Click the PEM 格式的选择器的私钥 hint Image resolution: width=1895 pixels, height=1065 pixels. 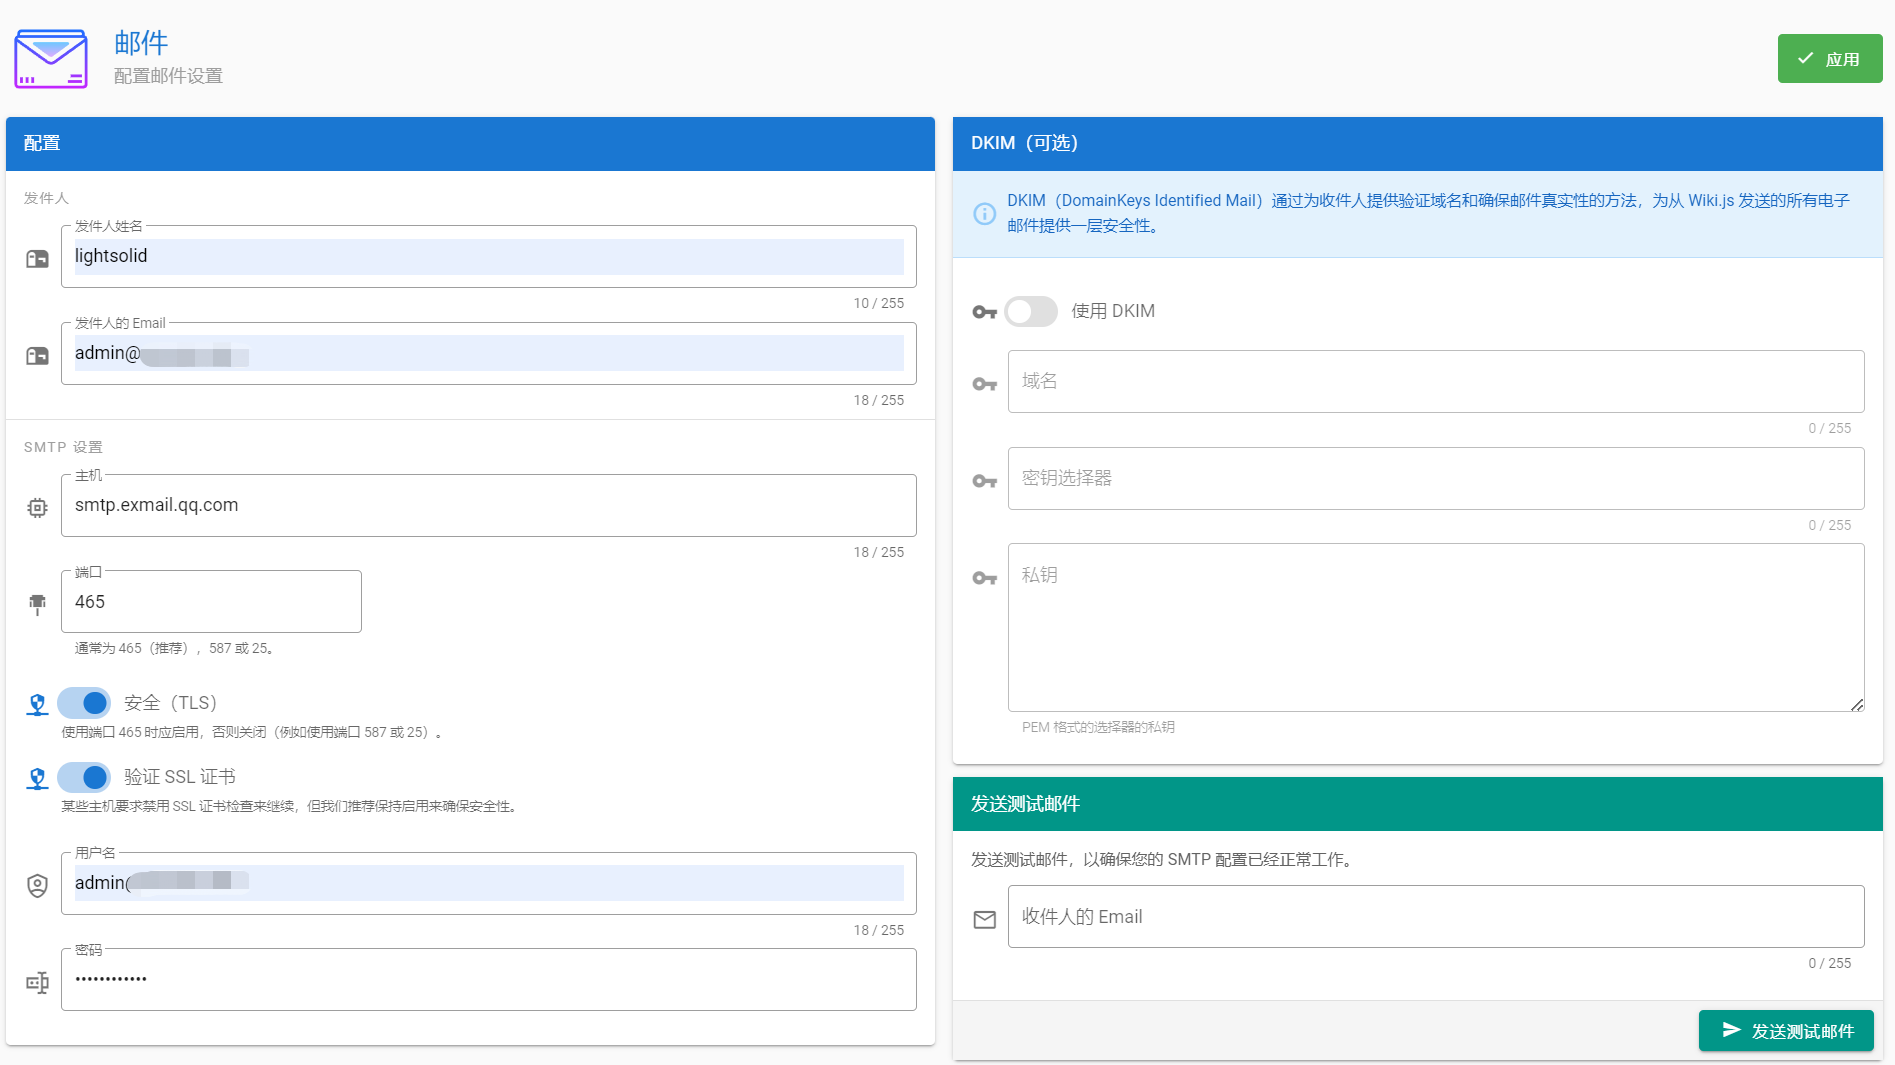(1098, 727)
